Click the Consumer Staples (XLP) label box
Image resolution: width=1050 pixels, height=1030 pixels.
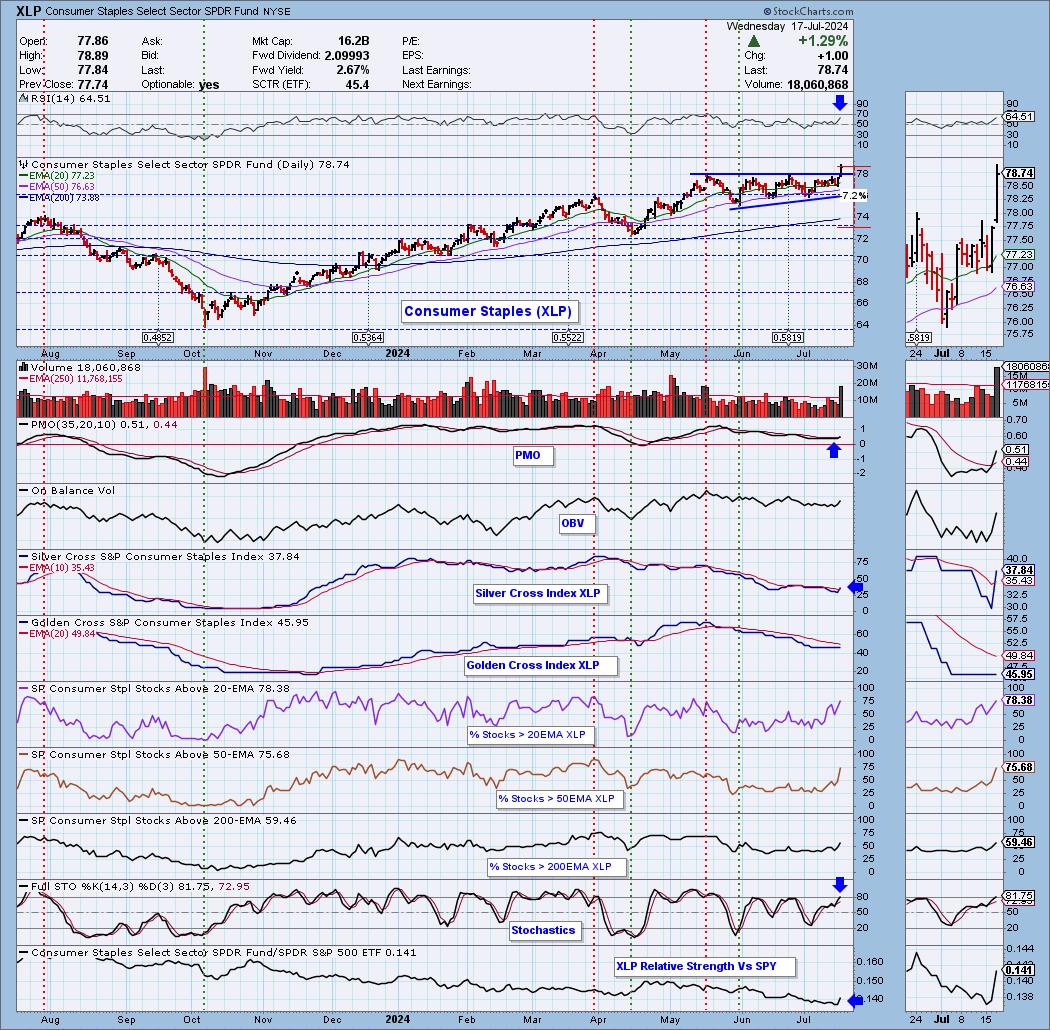pos(488,311)
